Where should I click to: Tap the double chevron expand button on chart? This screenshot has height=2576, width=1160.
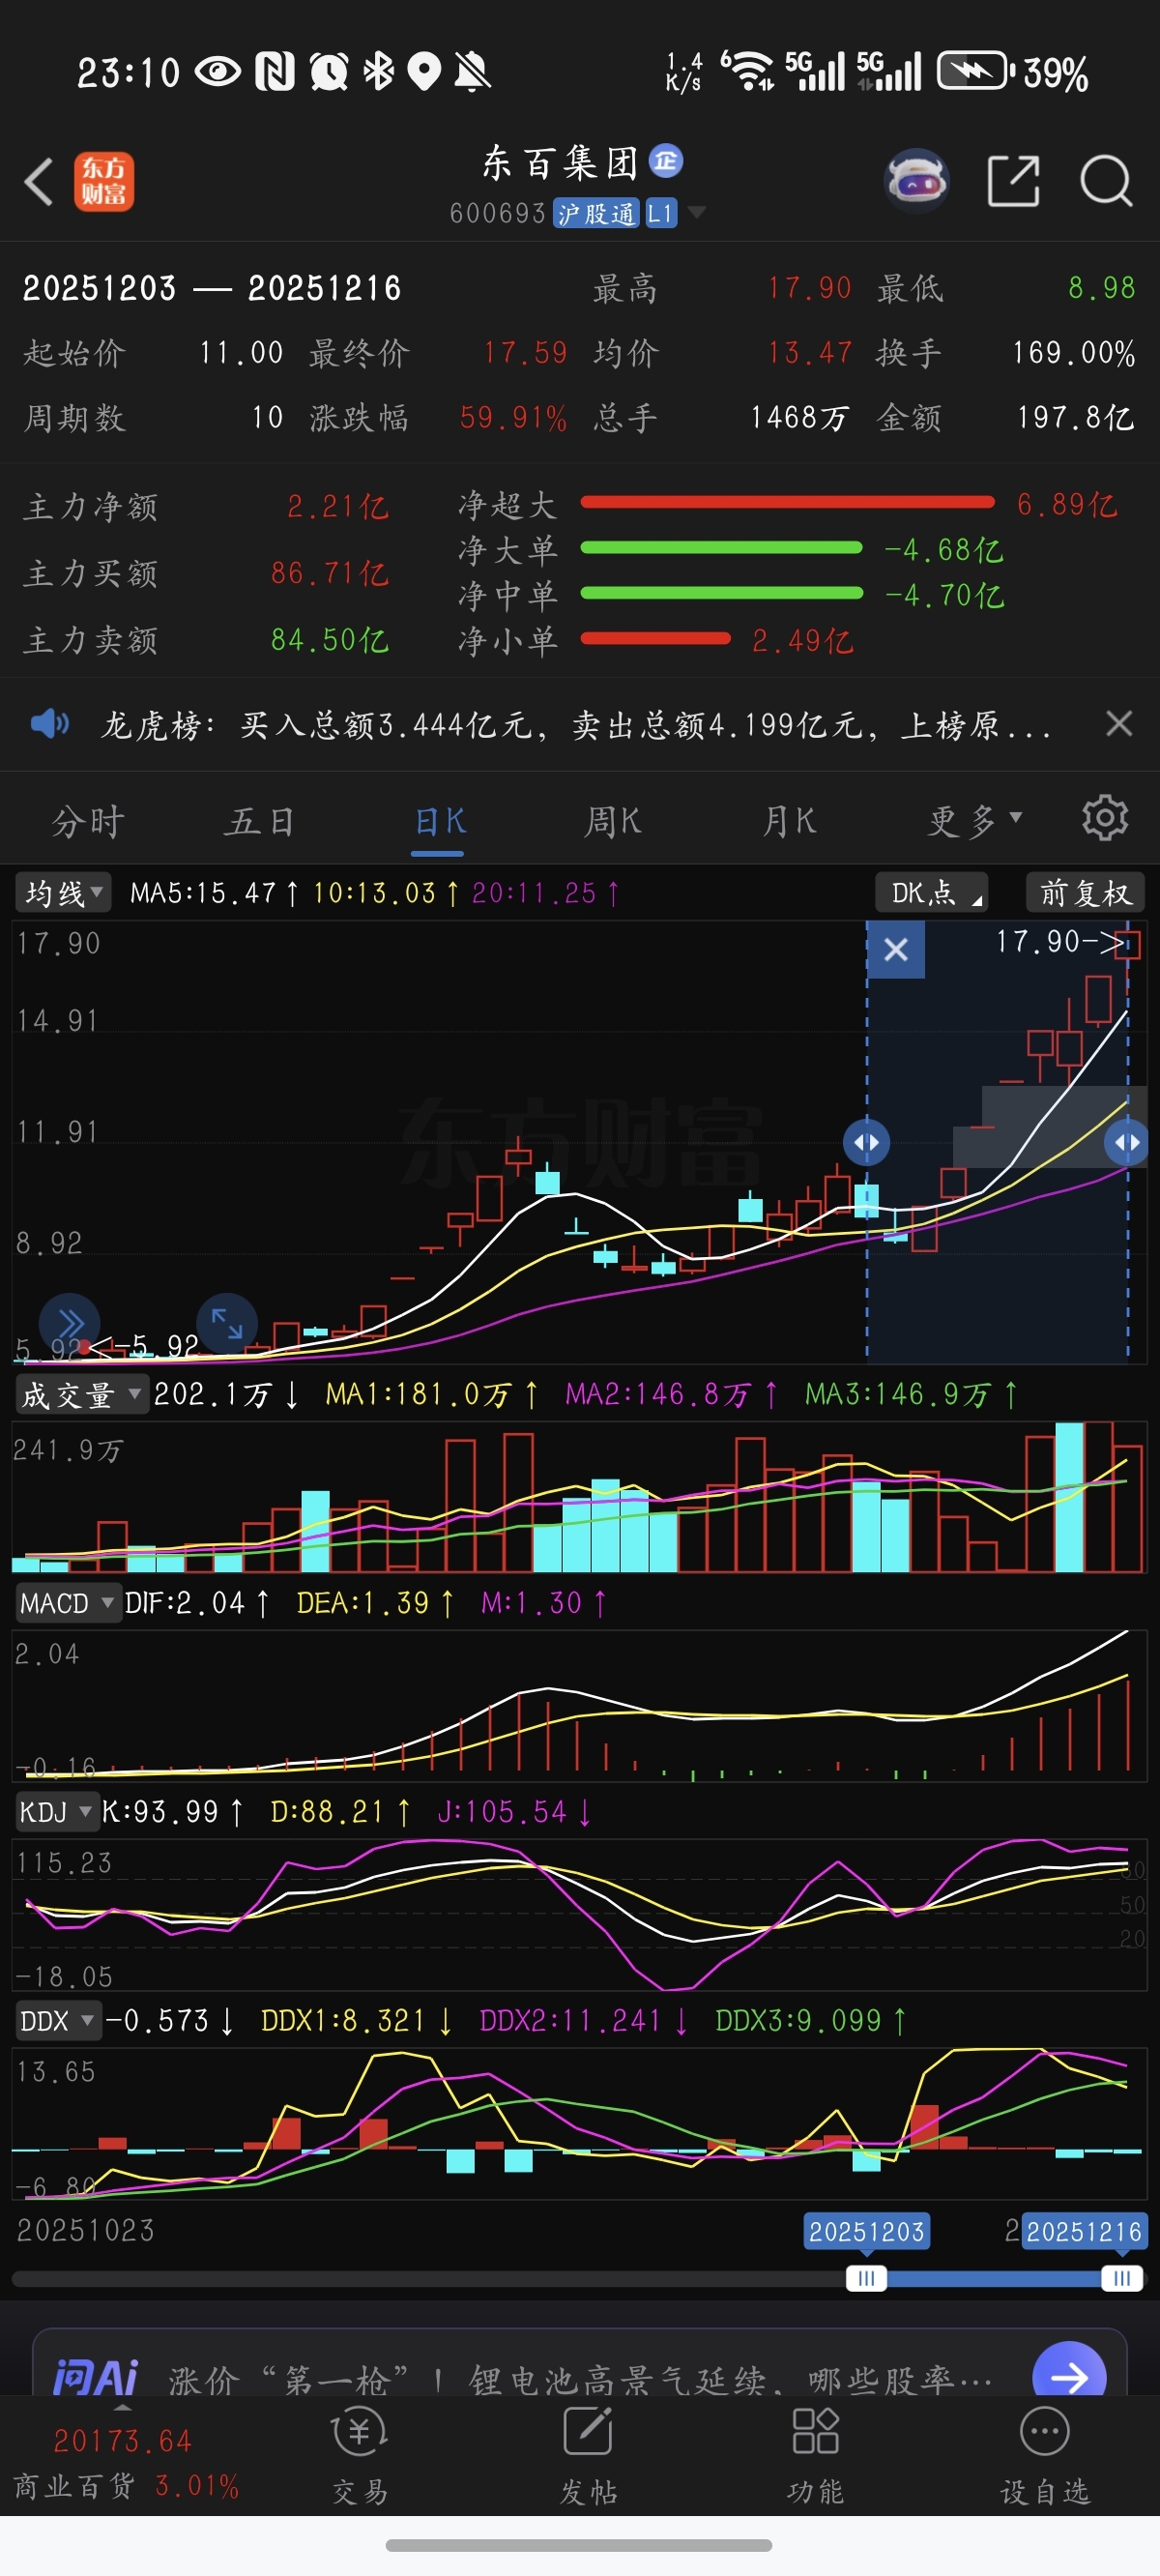(x=69, y=1324)
